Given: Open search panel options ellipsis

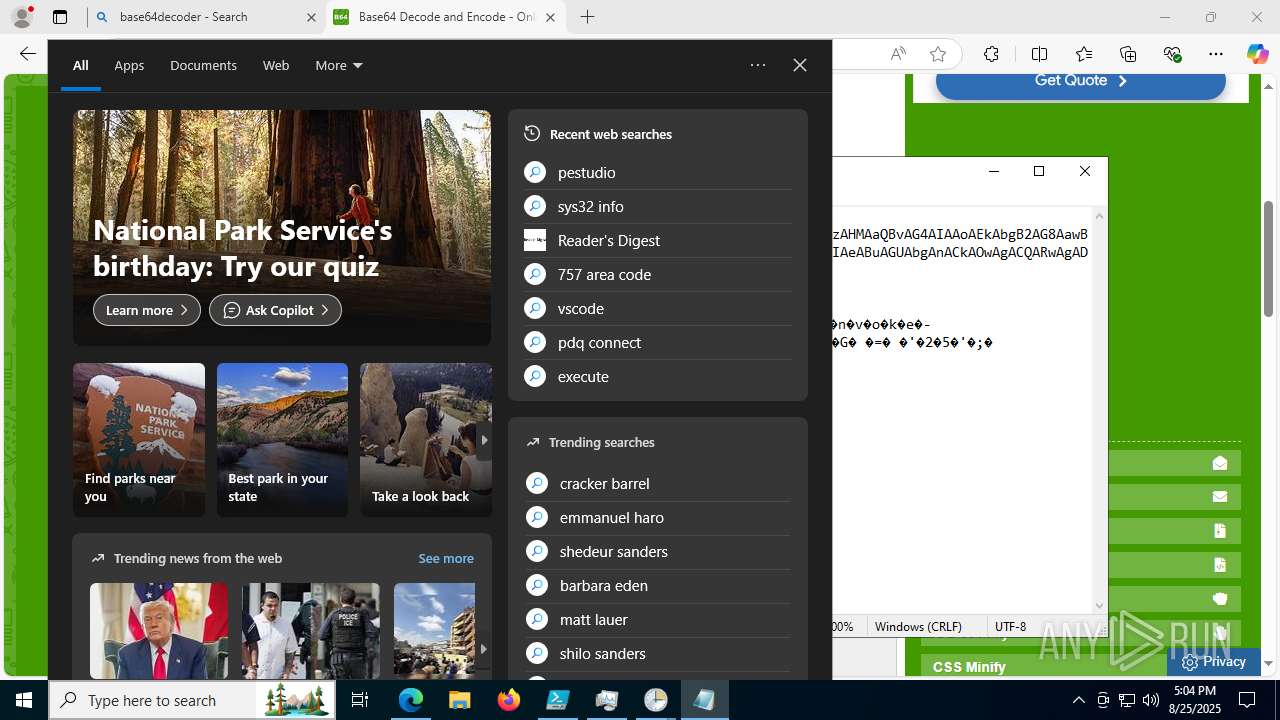Looking at the screenshot, I should pos(758,65).
